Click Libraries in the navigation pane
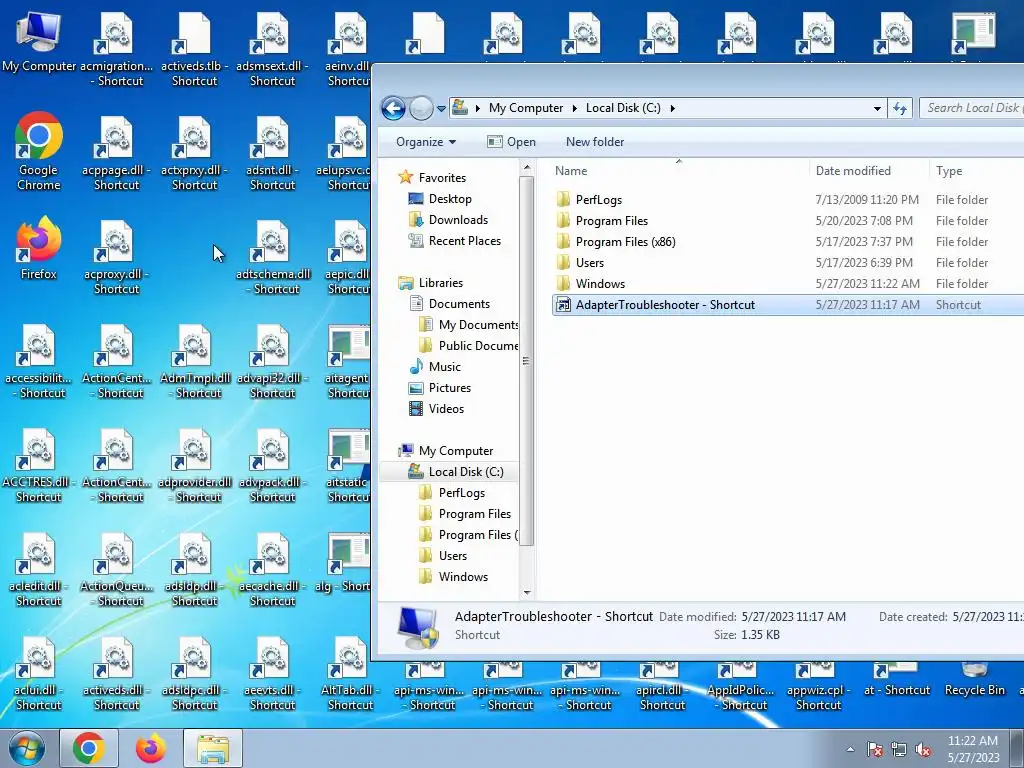The image size is (1024, 768). (x=440, y=283)
